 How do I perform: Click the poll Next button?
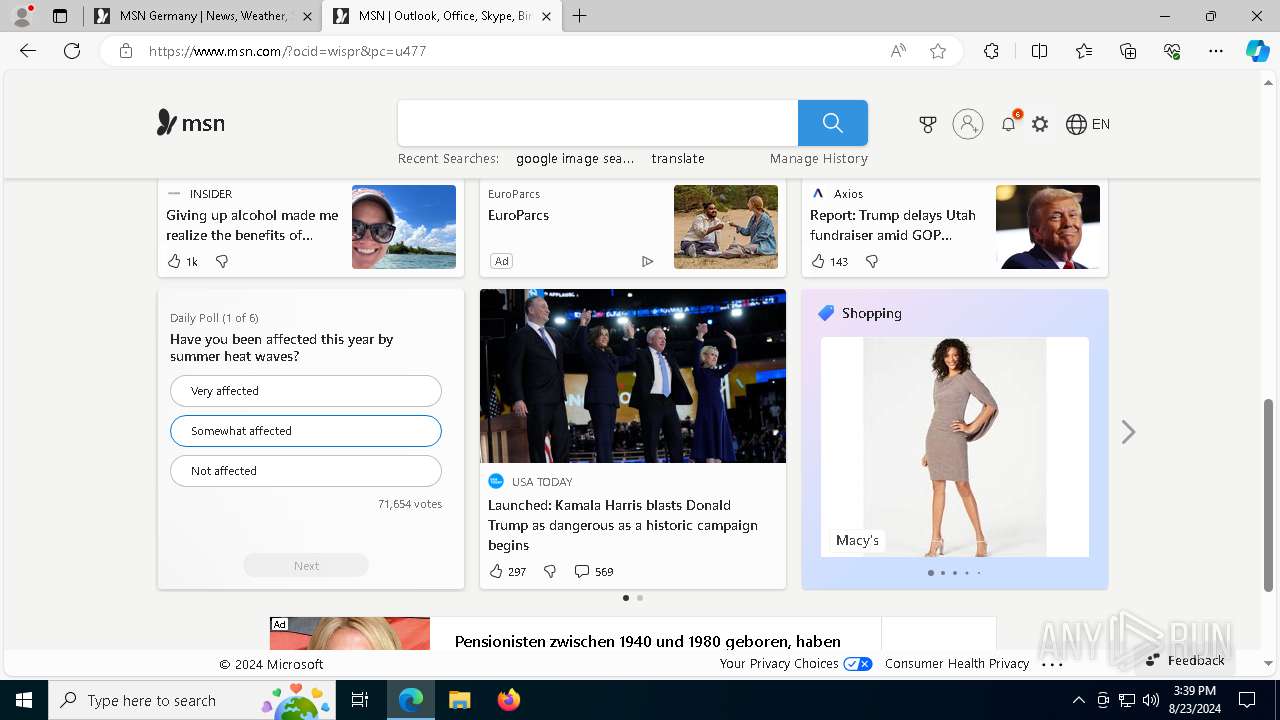[x=306, y=565]
